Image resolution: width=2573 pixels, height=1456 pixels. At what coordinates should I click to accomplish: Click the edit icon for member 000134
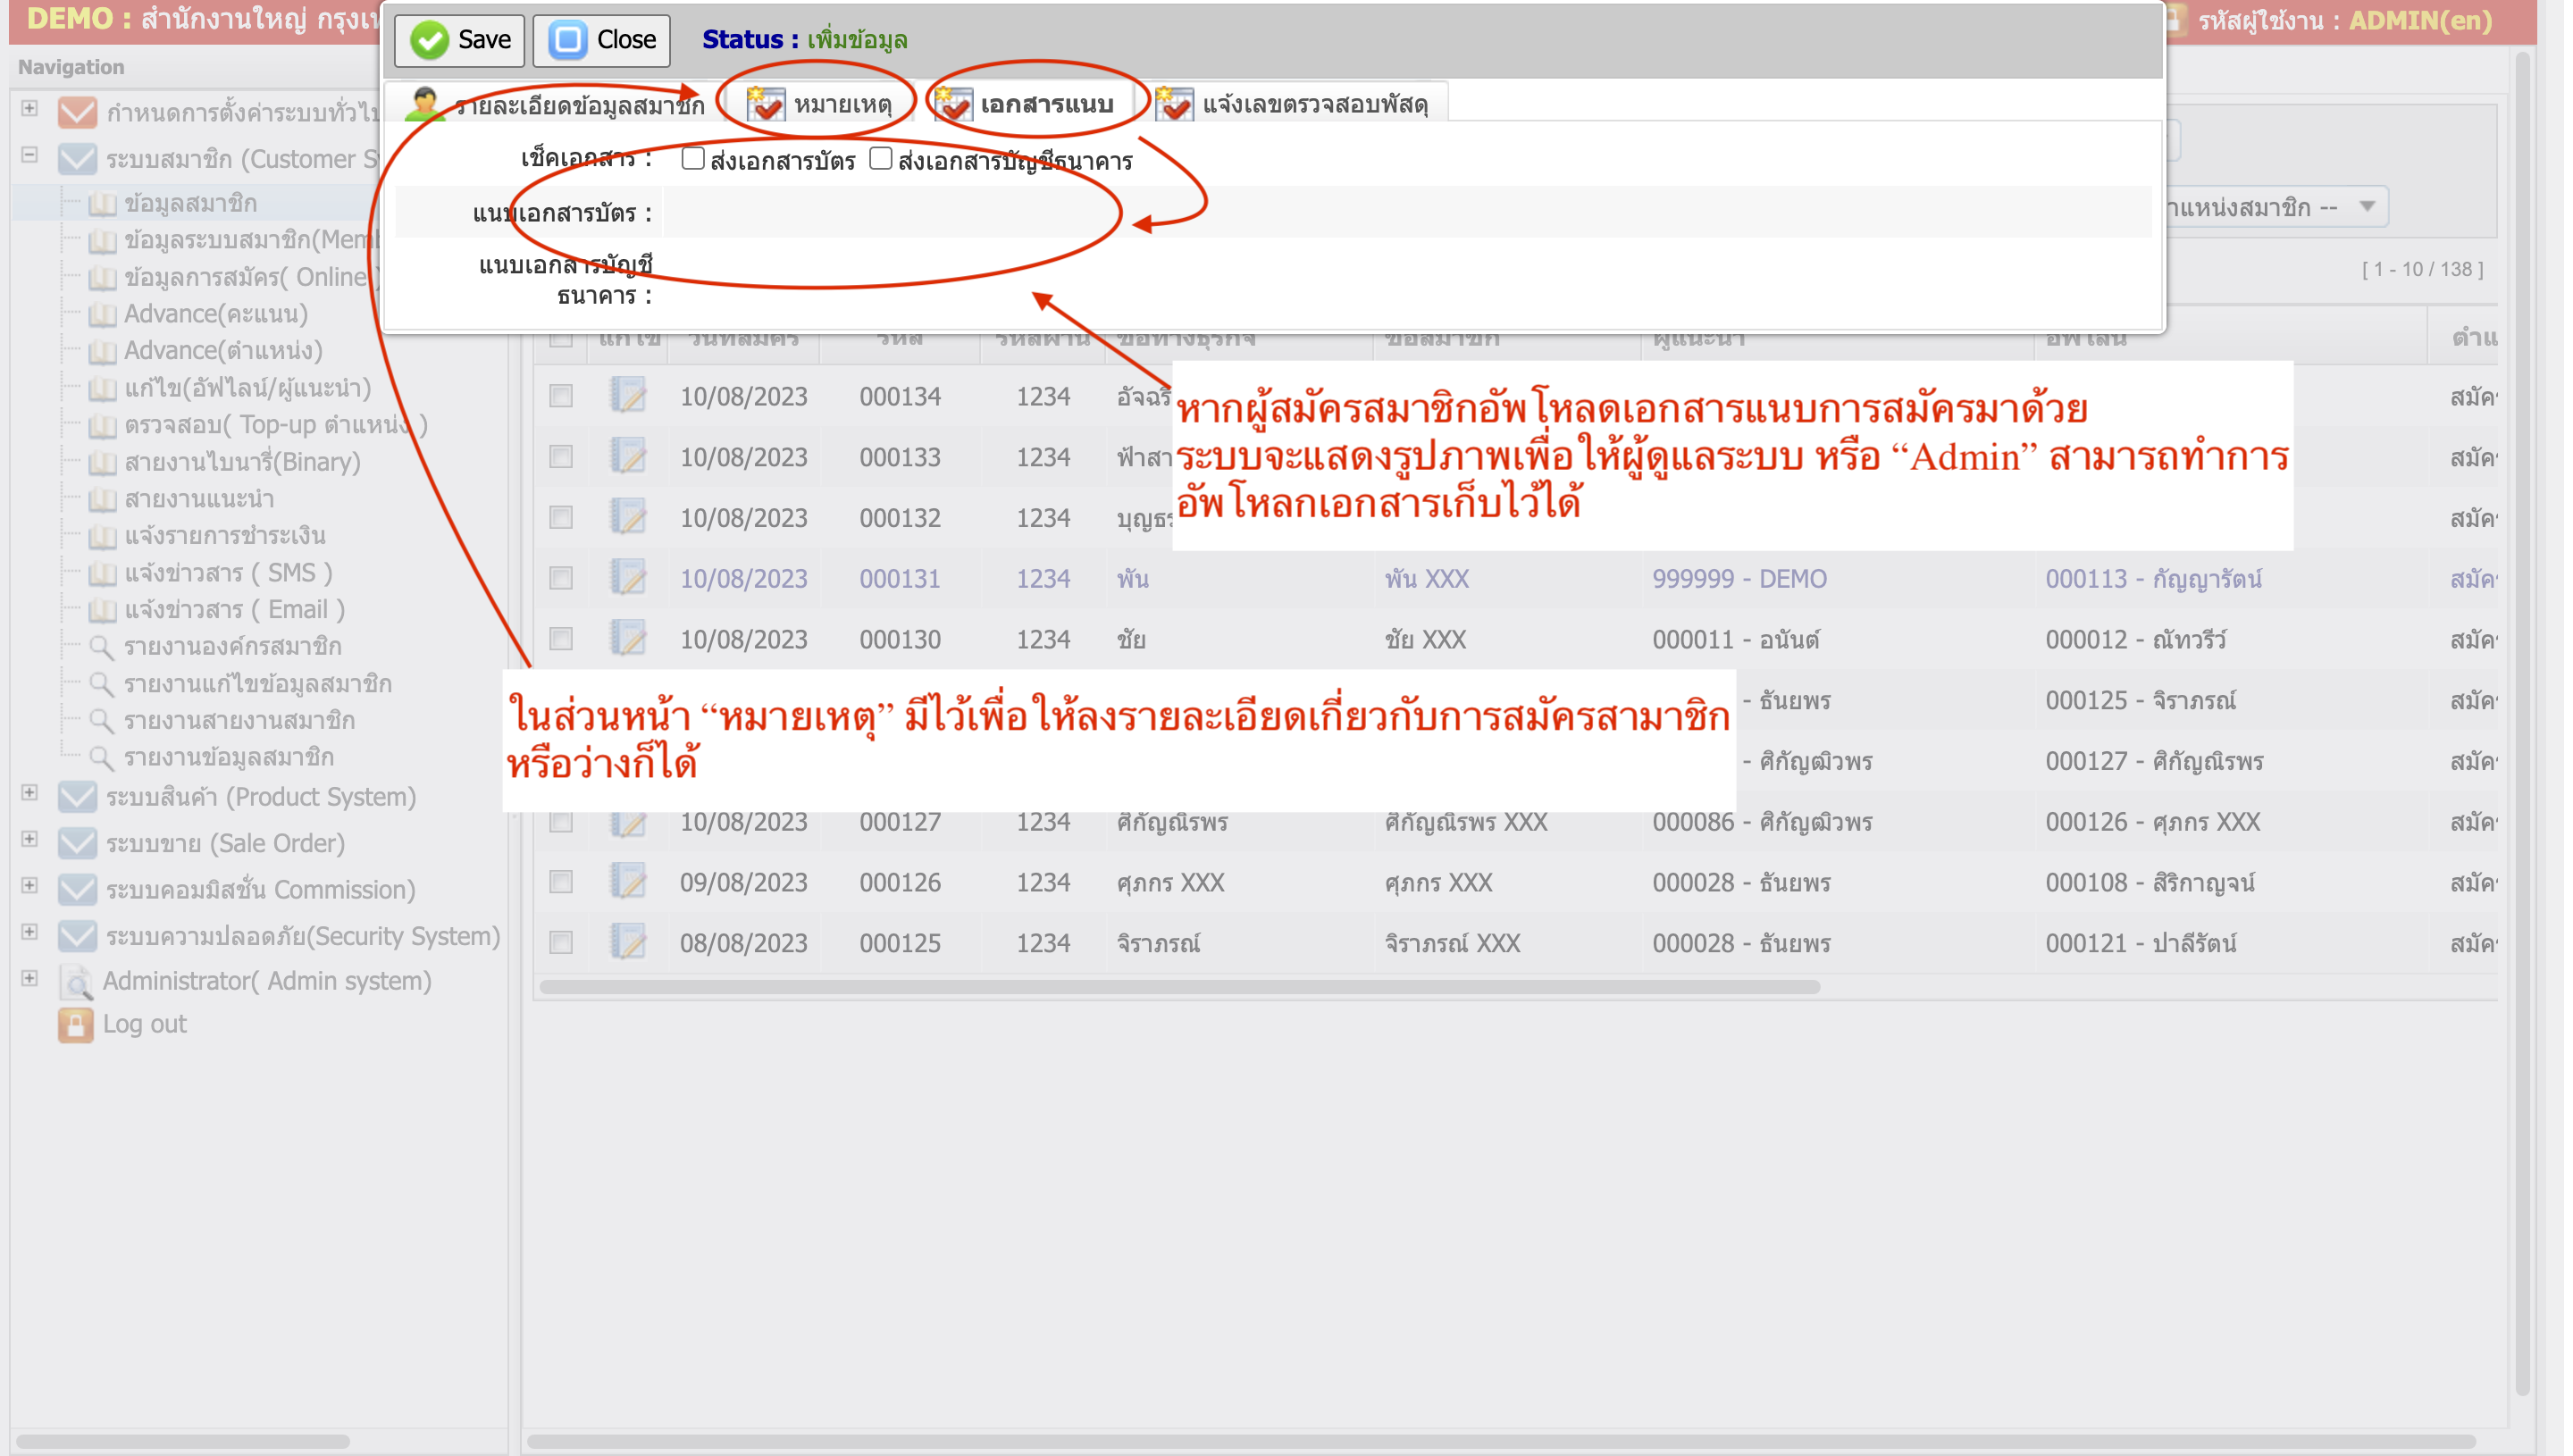tap(629, 396)
